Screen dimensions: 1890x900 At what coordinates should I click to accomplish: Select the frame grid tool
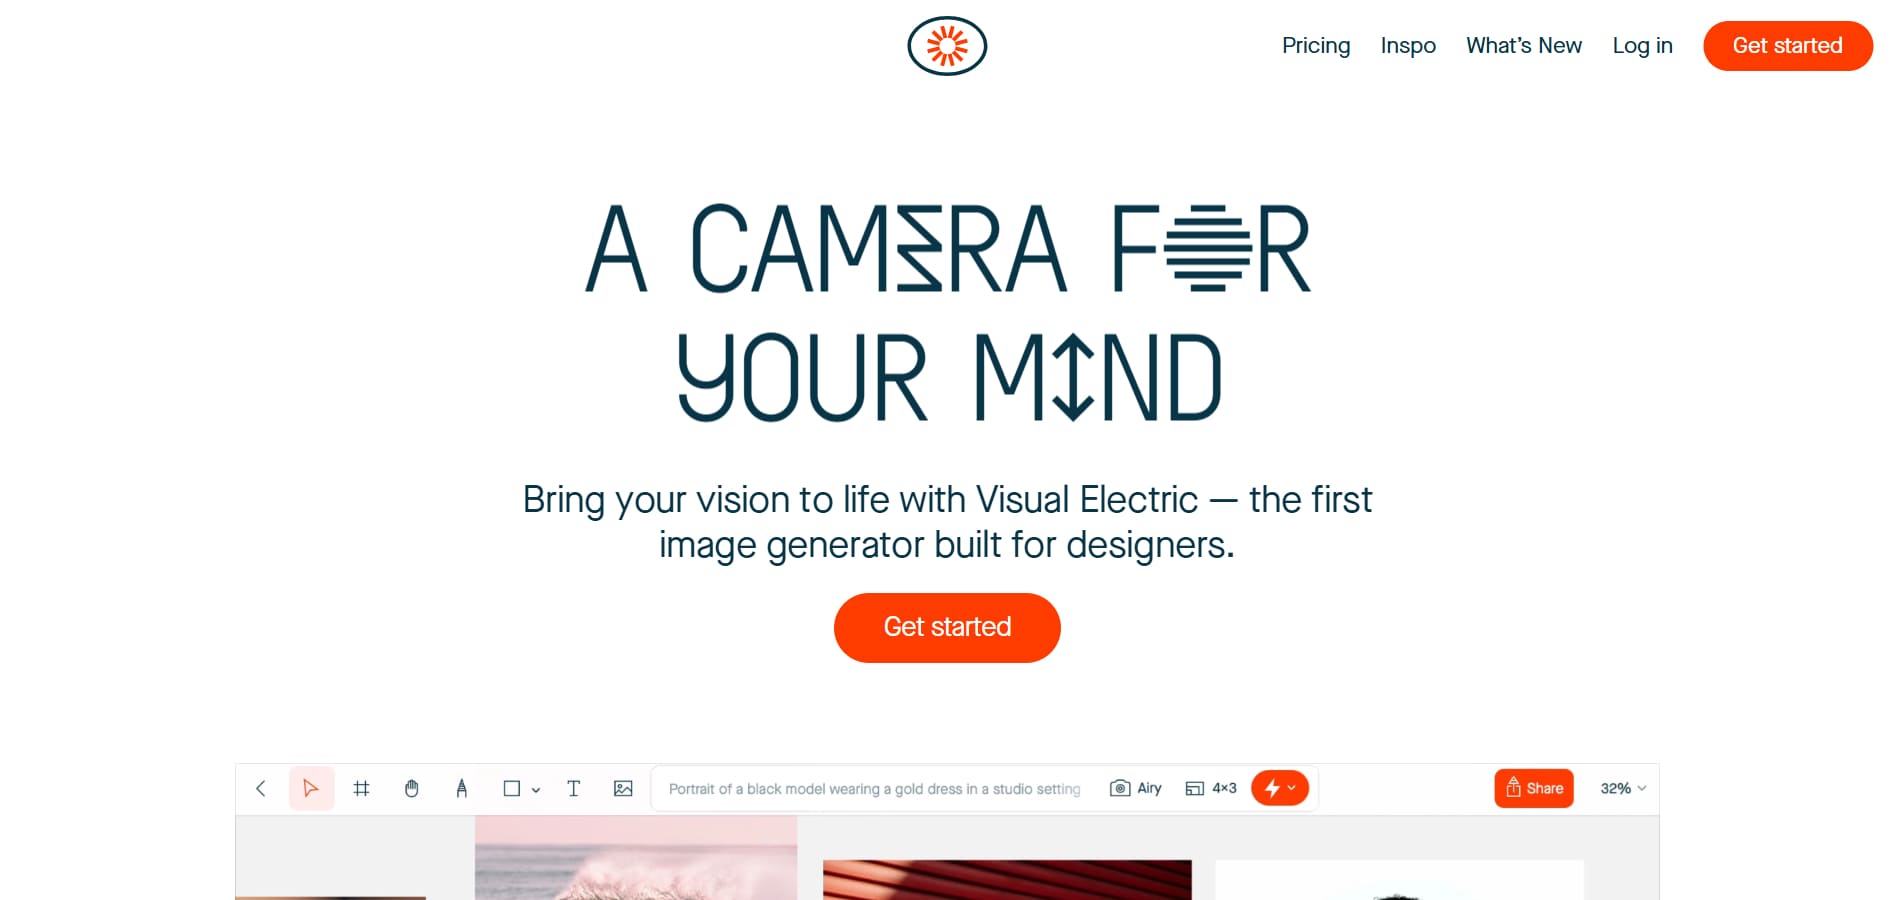361,788
